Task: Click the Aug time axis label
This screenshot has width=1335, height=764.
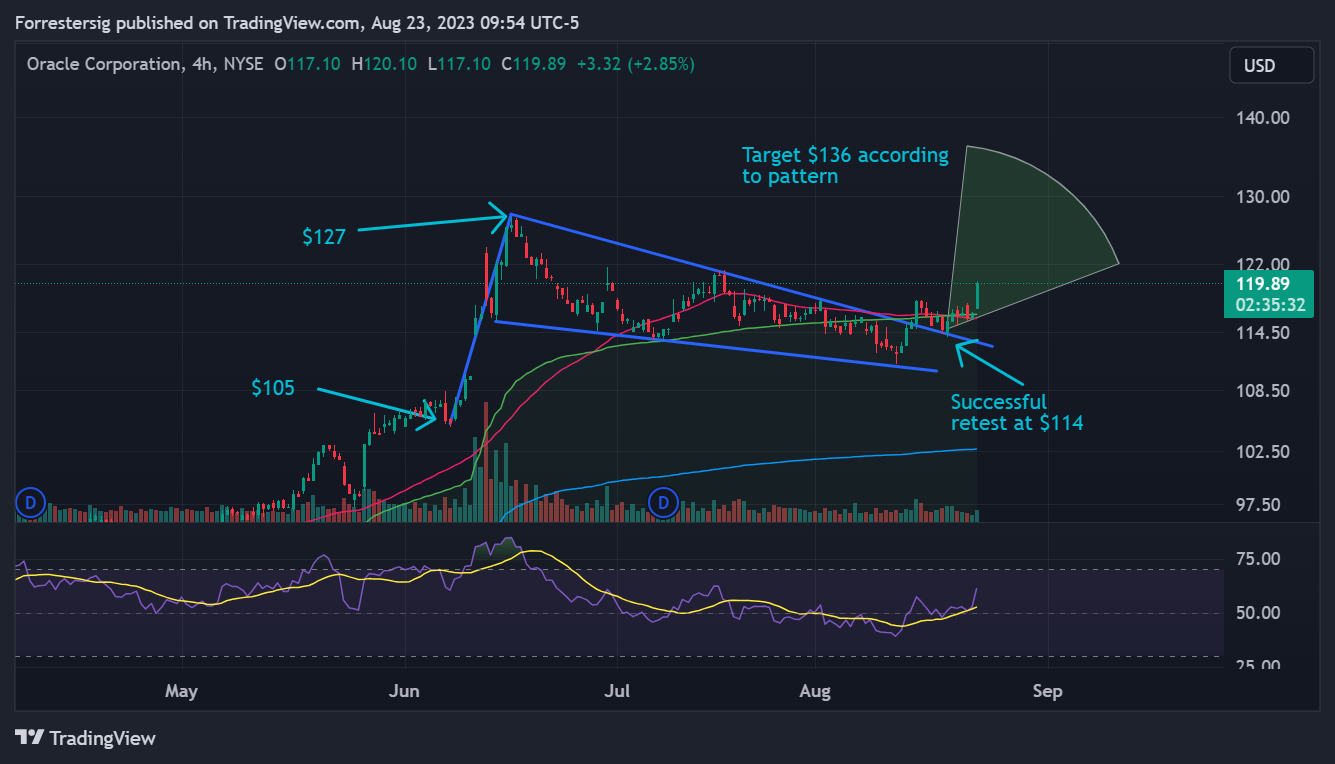Action: pos(816,691)
